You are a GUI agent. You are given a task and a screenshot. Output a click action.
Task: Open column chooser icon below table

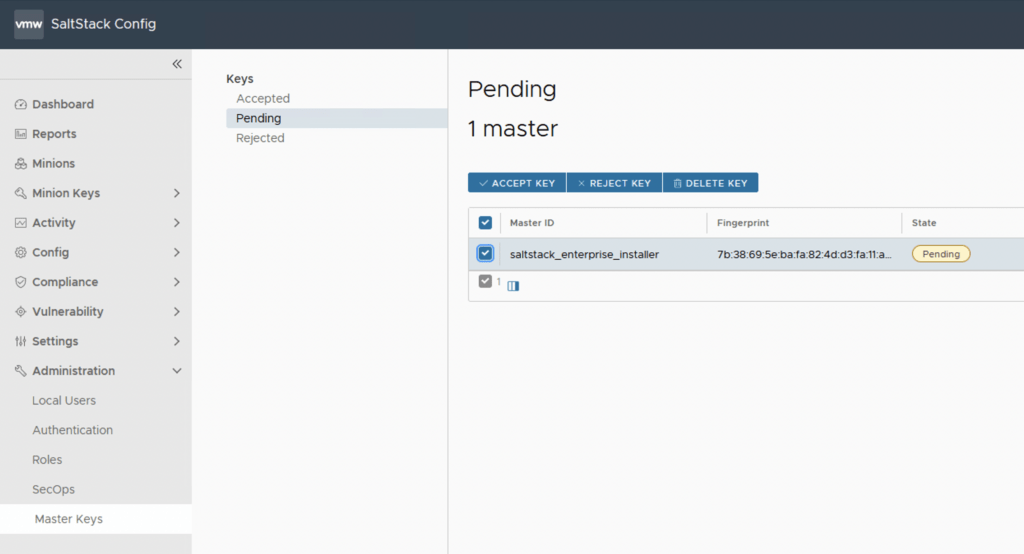[x=513, y=286]
